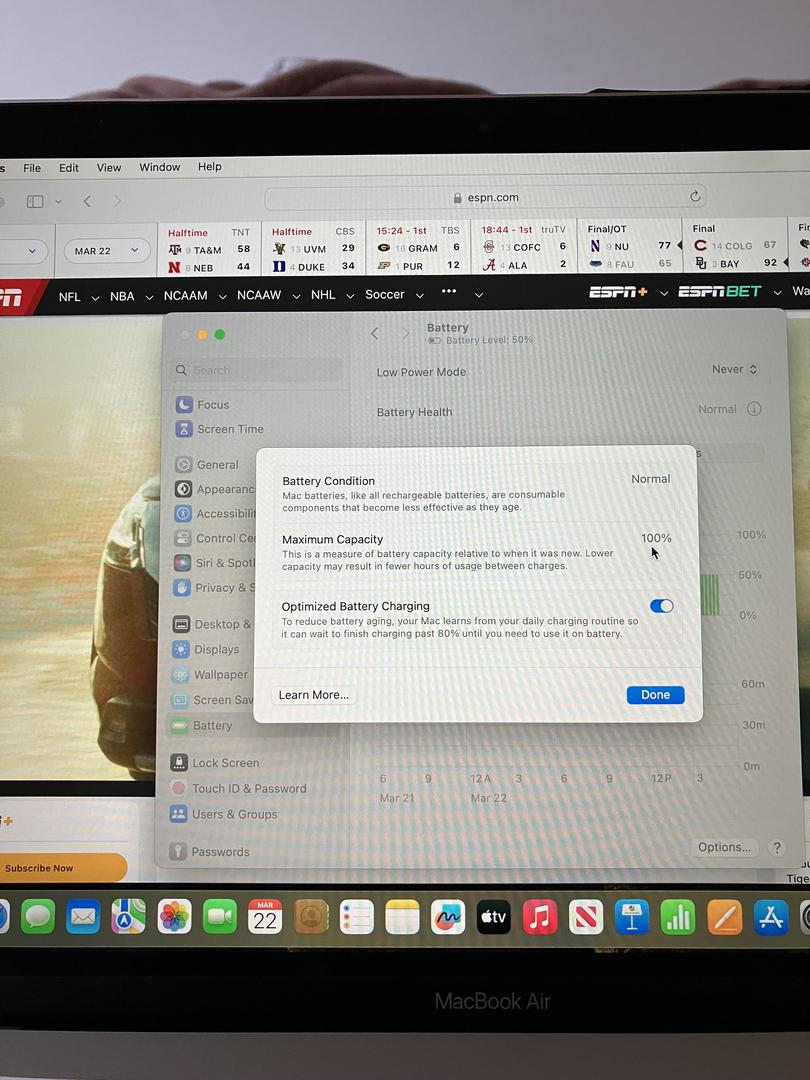Open the Battery help question mark
Viewport: 810px width, 1080px height.
pos(777,847)
